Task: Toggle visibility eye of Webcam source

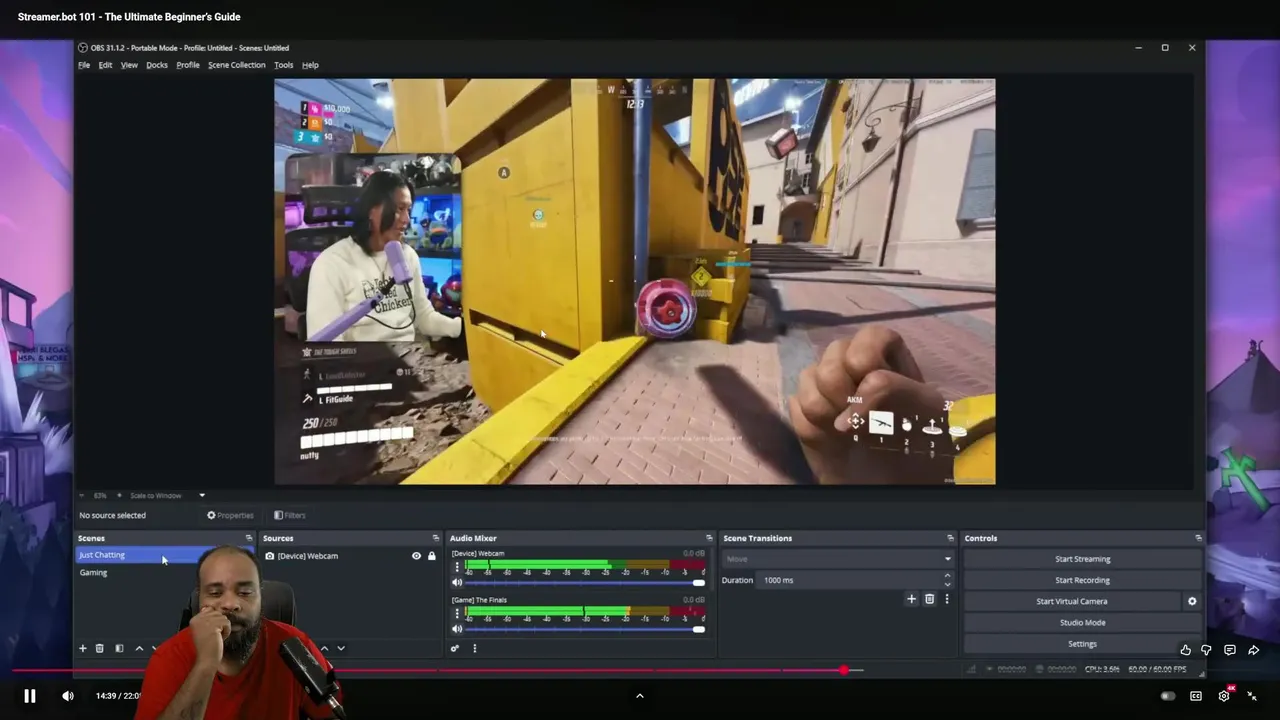Action: click(416, 556)
